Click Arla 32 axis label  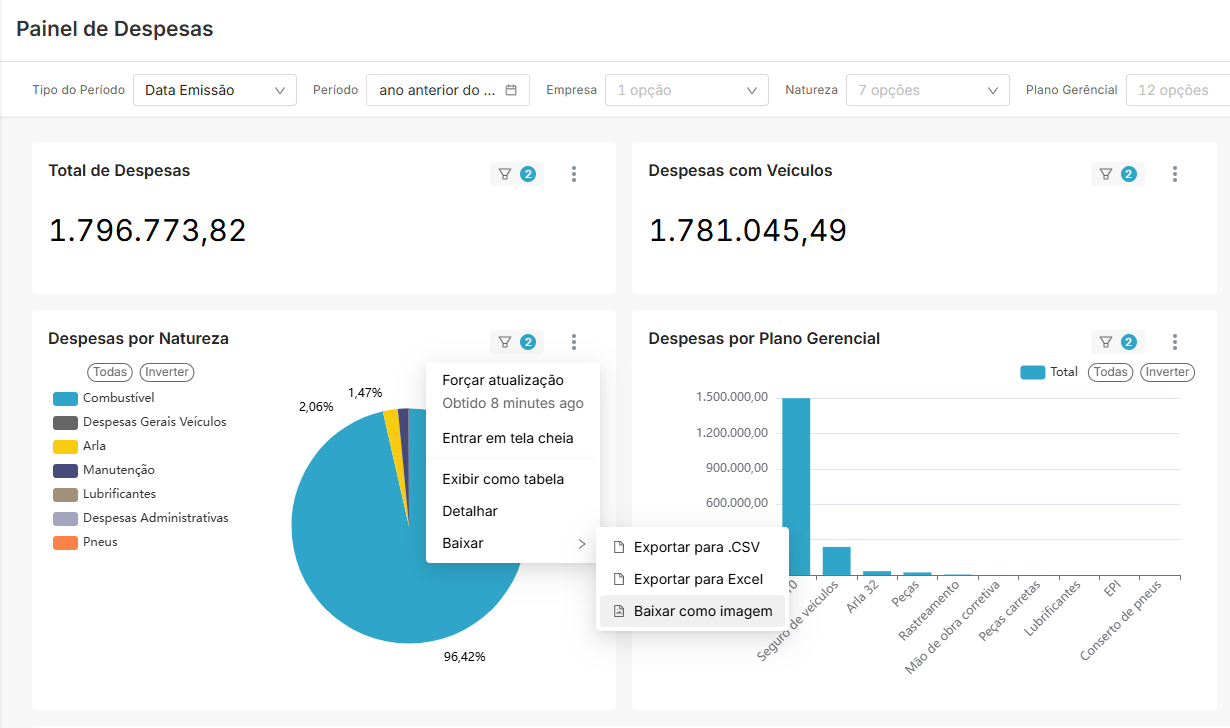coord(862,597)
